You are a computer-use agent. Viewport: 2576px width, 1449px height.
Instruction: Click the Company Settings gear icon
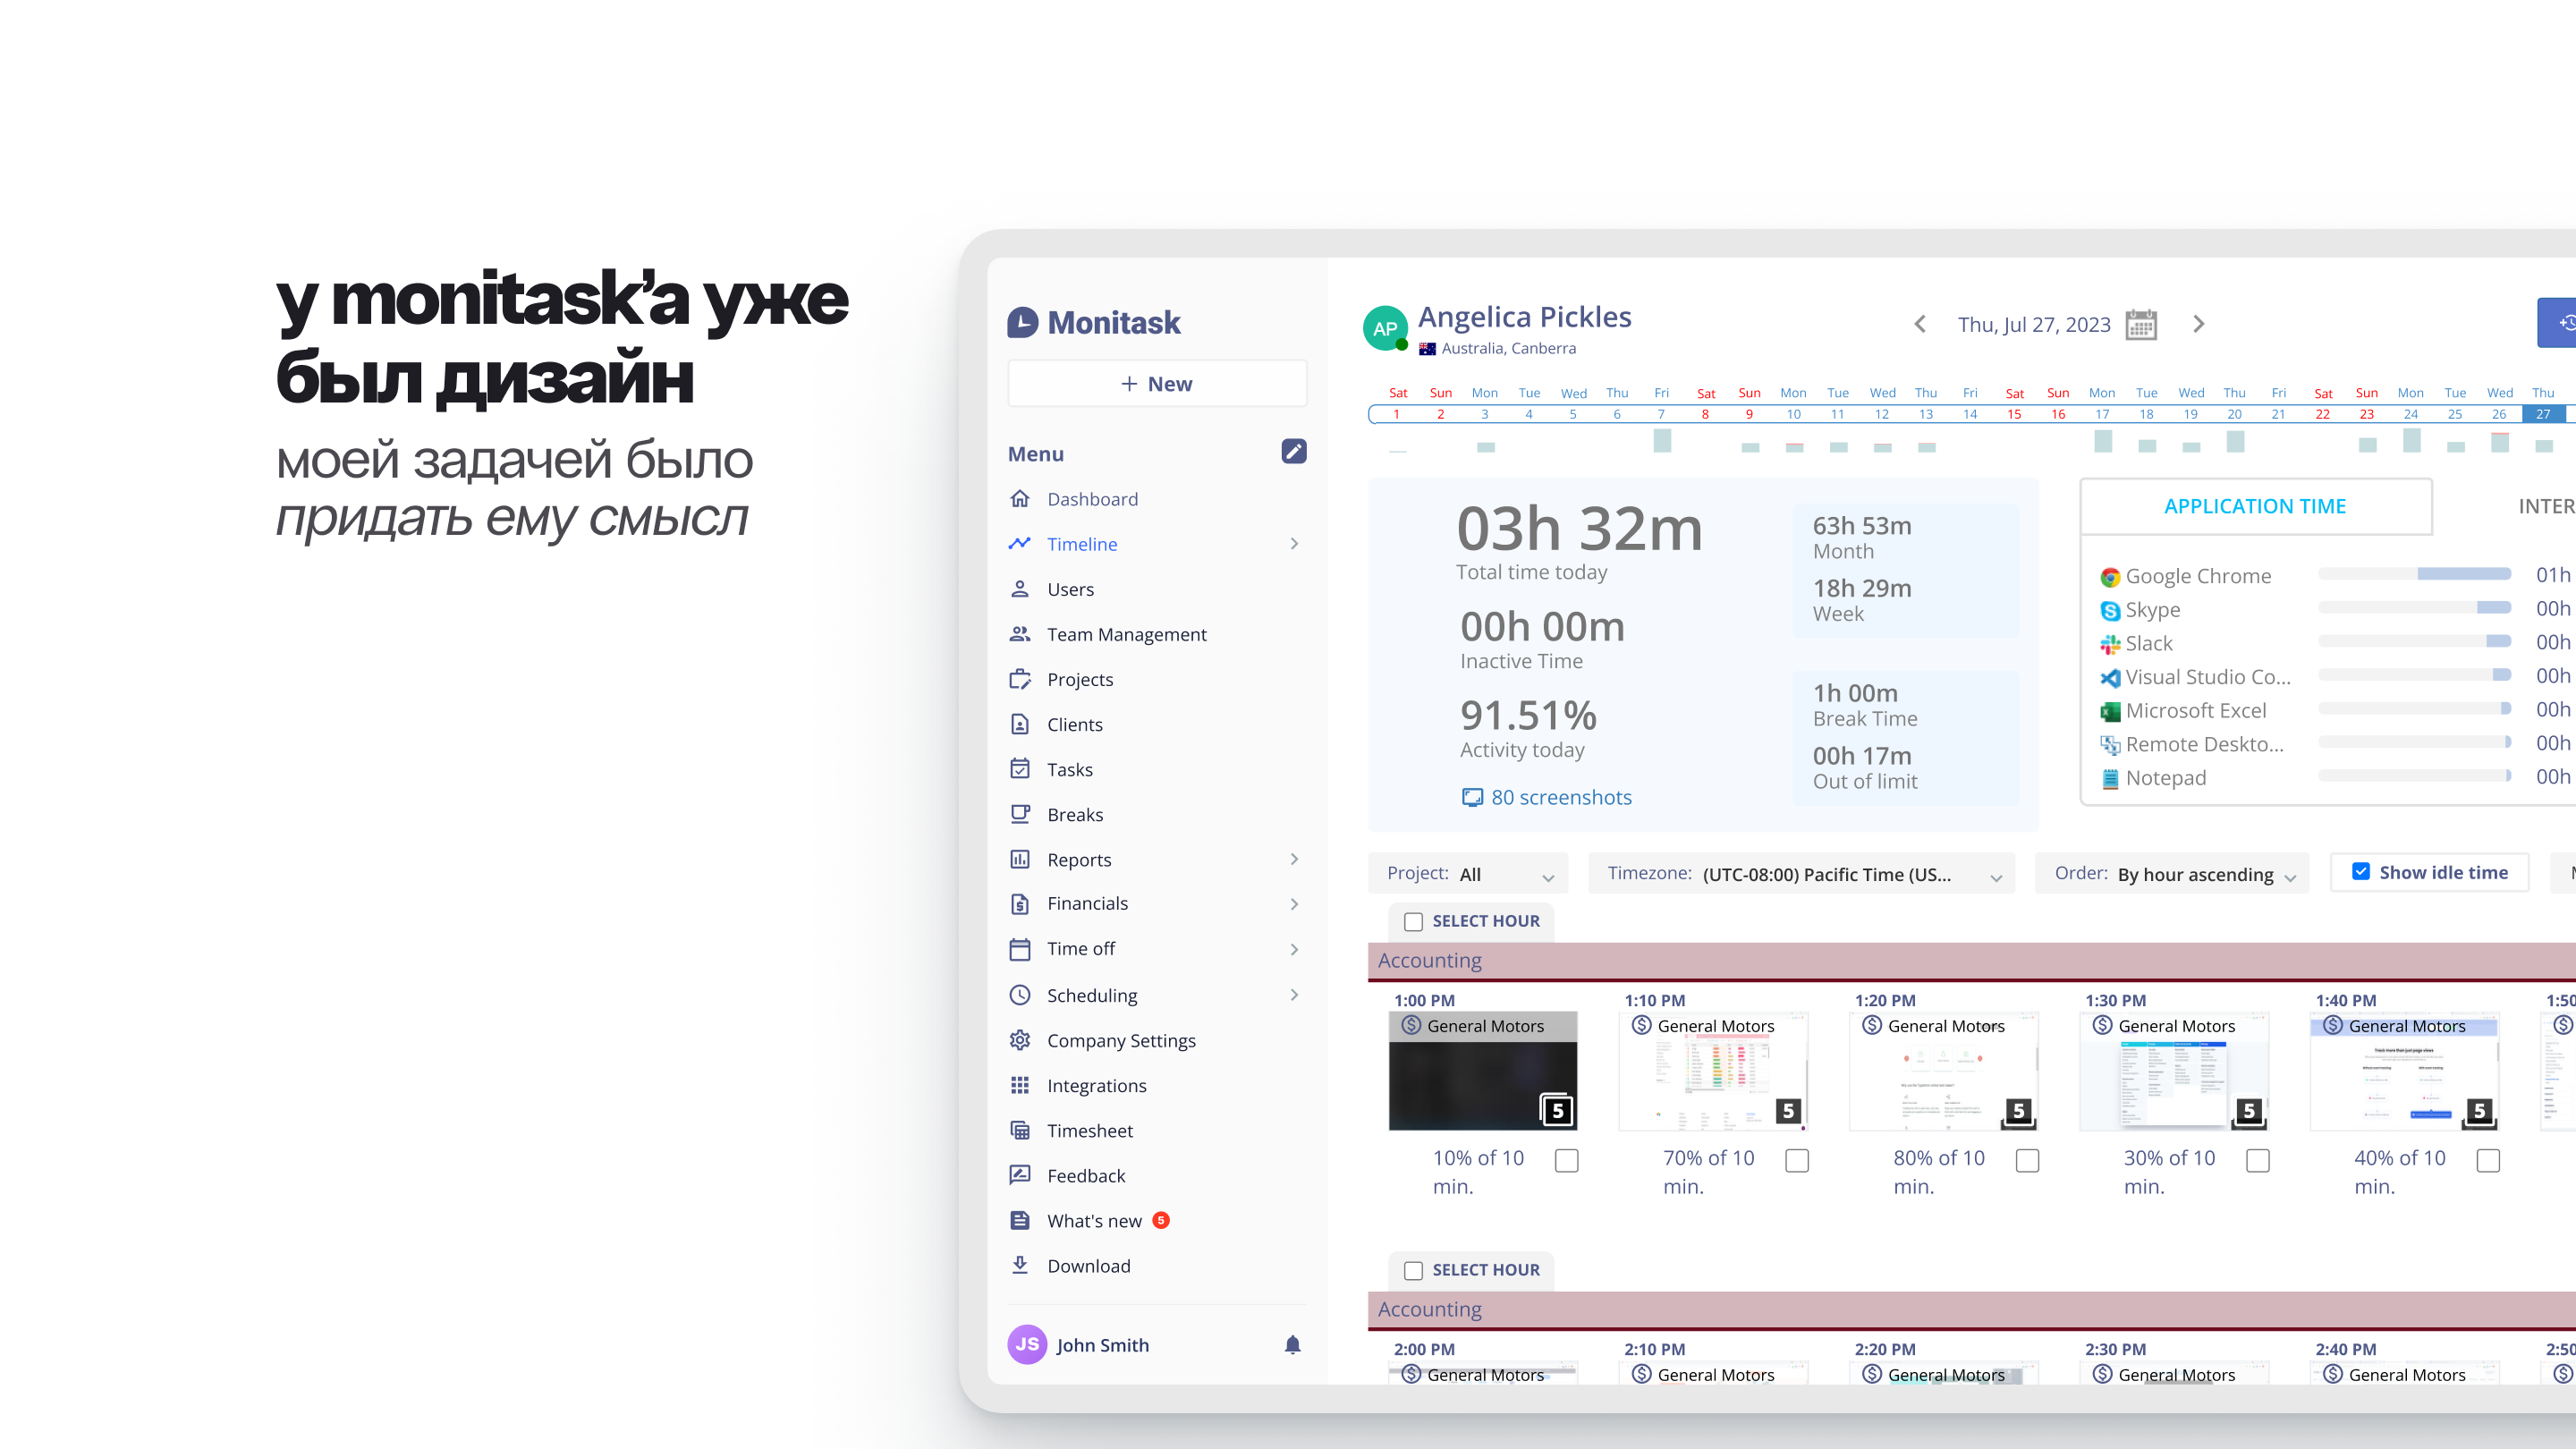coord(1020,1040)
